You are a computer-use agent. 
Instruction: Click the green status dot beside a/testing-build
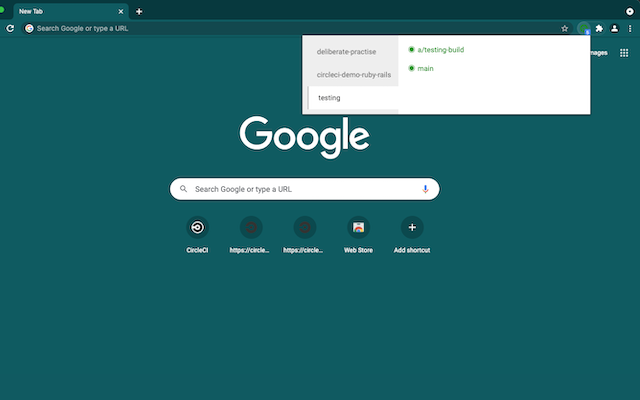(411, 50)
